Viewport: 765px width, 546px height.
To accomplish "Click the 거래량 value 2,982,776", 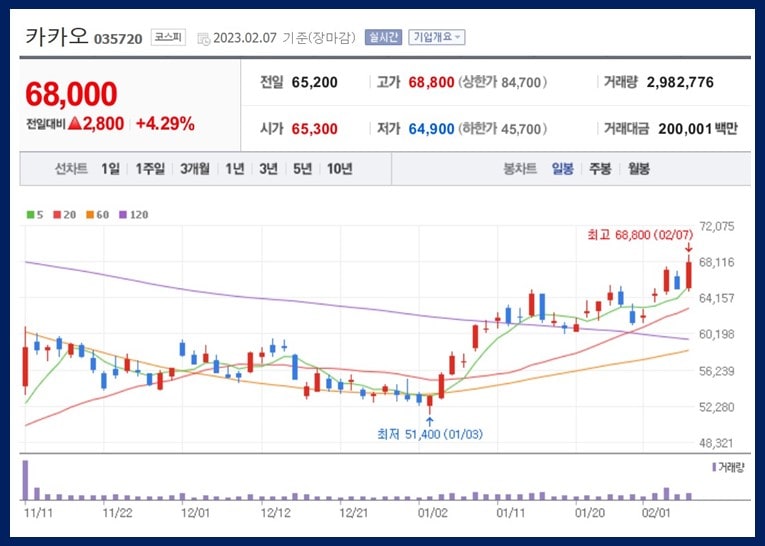I will 680,82.
